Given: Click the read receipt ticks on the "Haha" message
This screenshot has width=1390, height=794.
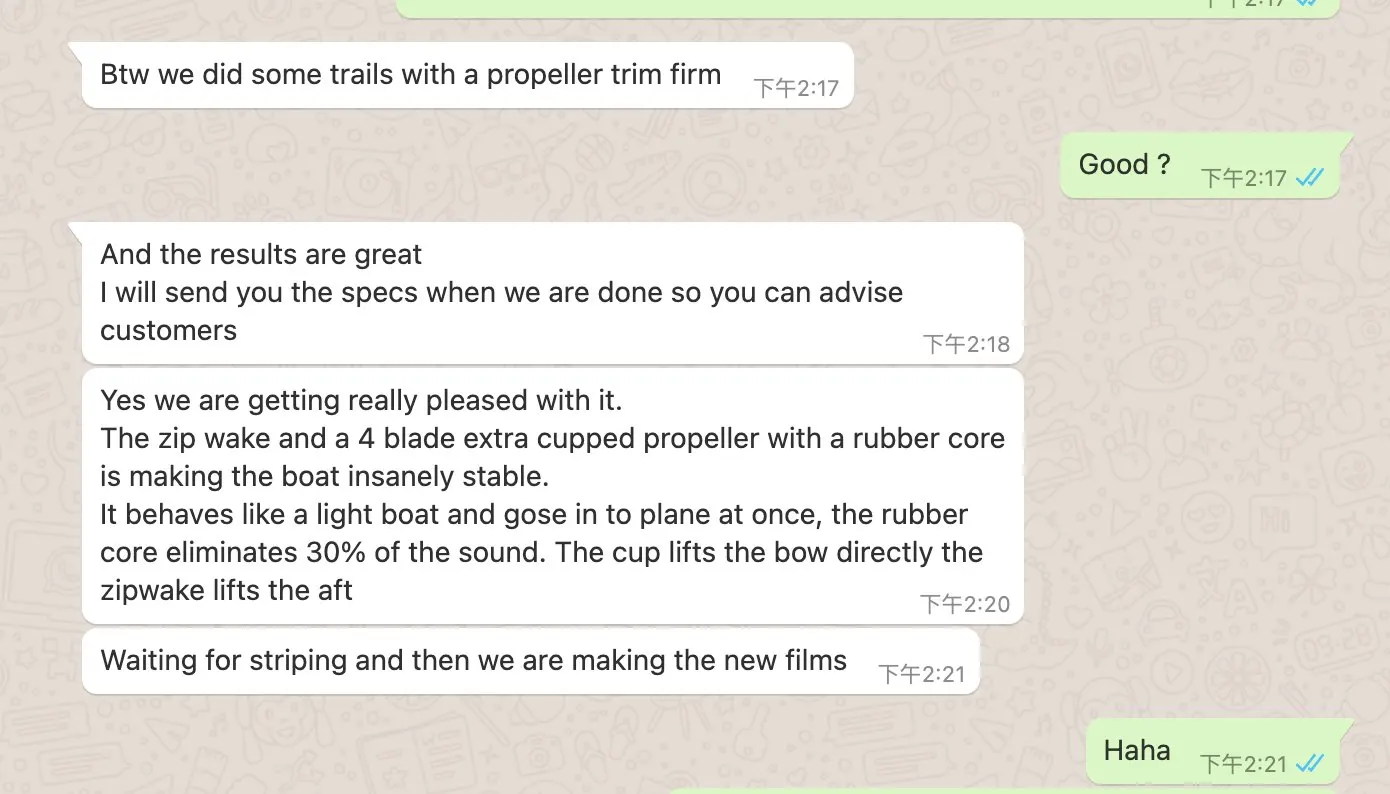Looking at the screenshot, I should [x=1309, y=764].
